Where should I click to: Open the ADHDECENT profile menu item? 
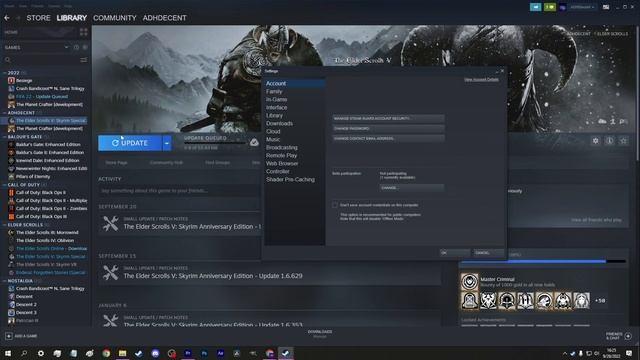164,18
